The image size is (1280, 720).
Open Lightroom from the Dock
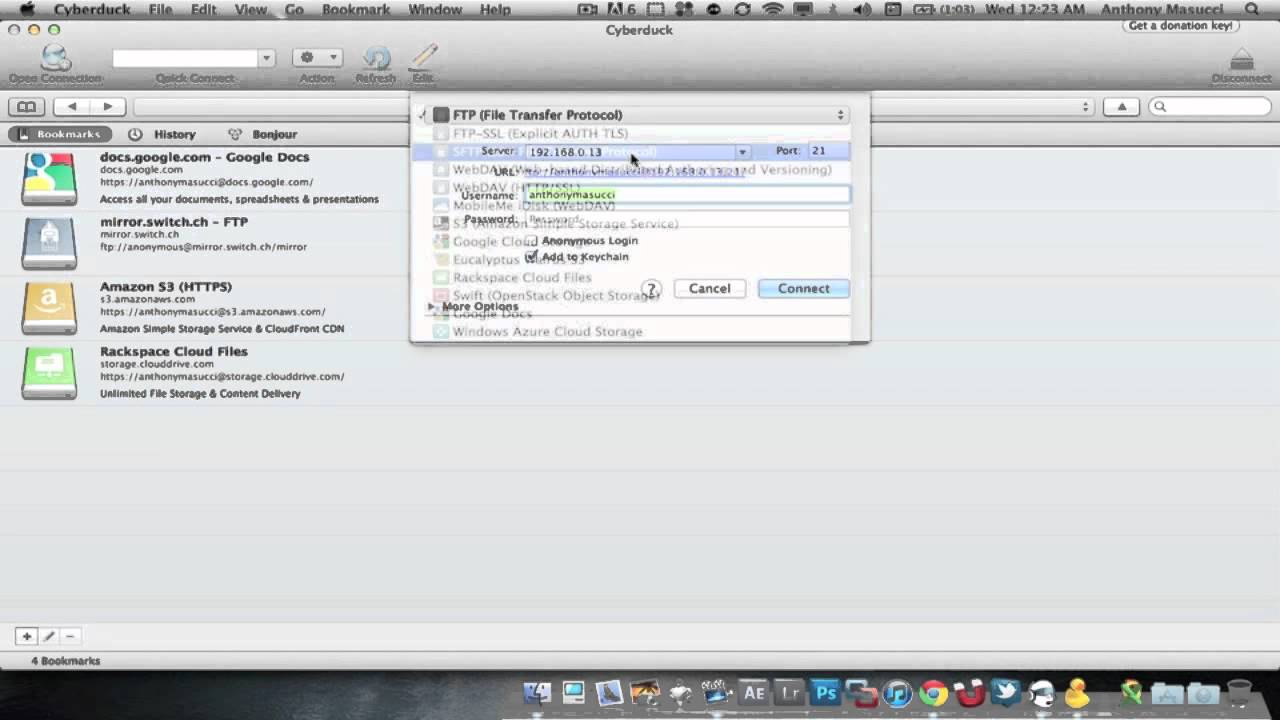point(790,692)
